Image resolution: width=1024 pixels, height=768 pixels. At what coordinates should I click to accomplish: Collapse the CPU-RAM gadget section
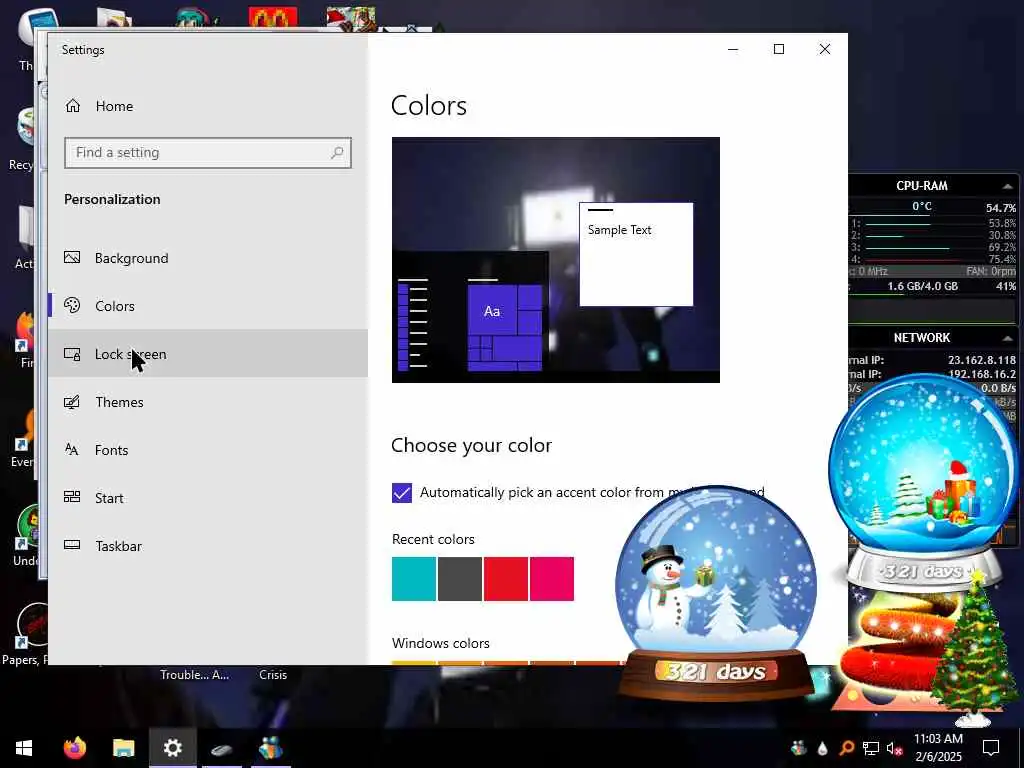point(1007,186)
